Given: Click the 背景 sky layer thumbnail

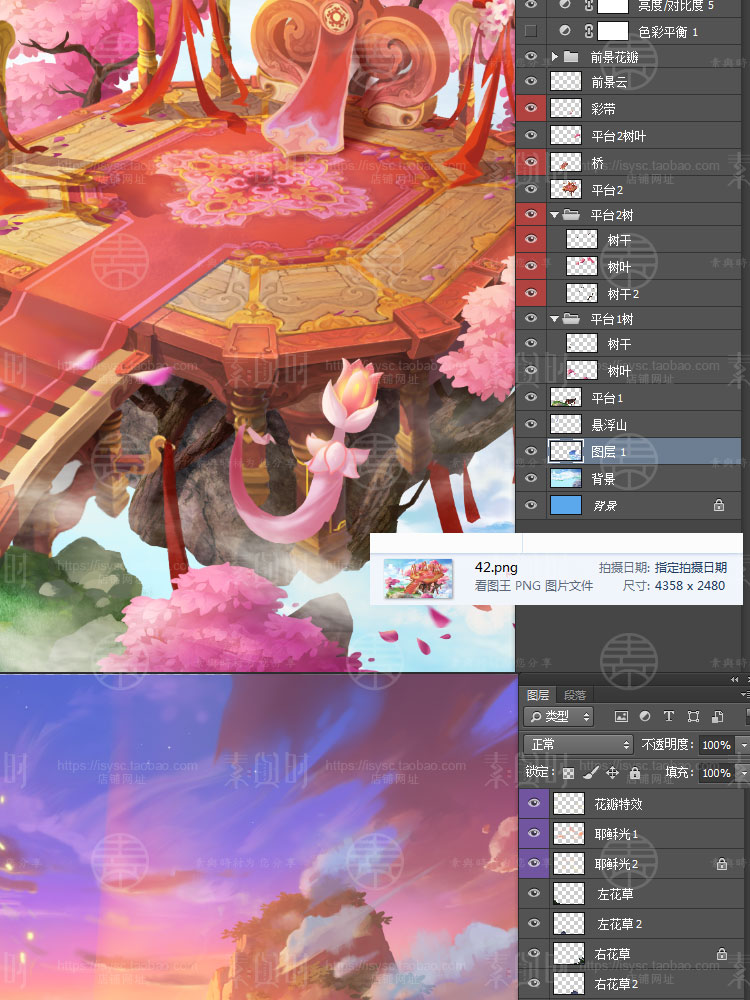Looking at the screenshot, I should click(566, 478).
